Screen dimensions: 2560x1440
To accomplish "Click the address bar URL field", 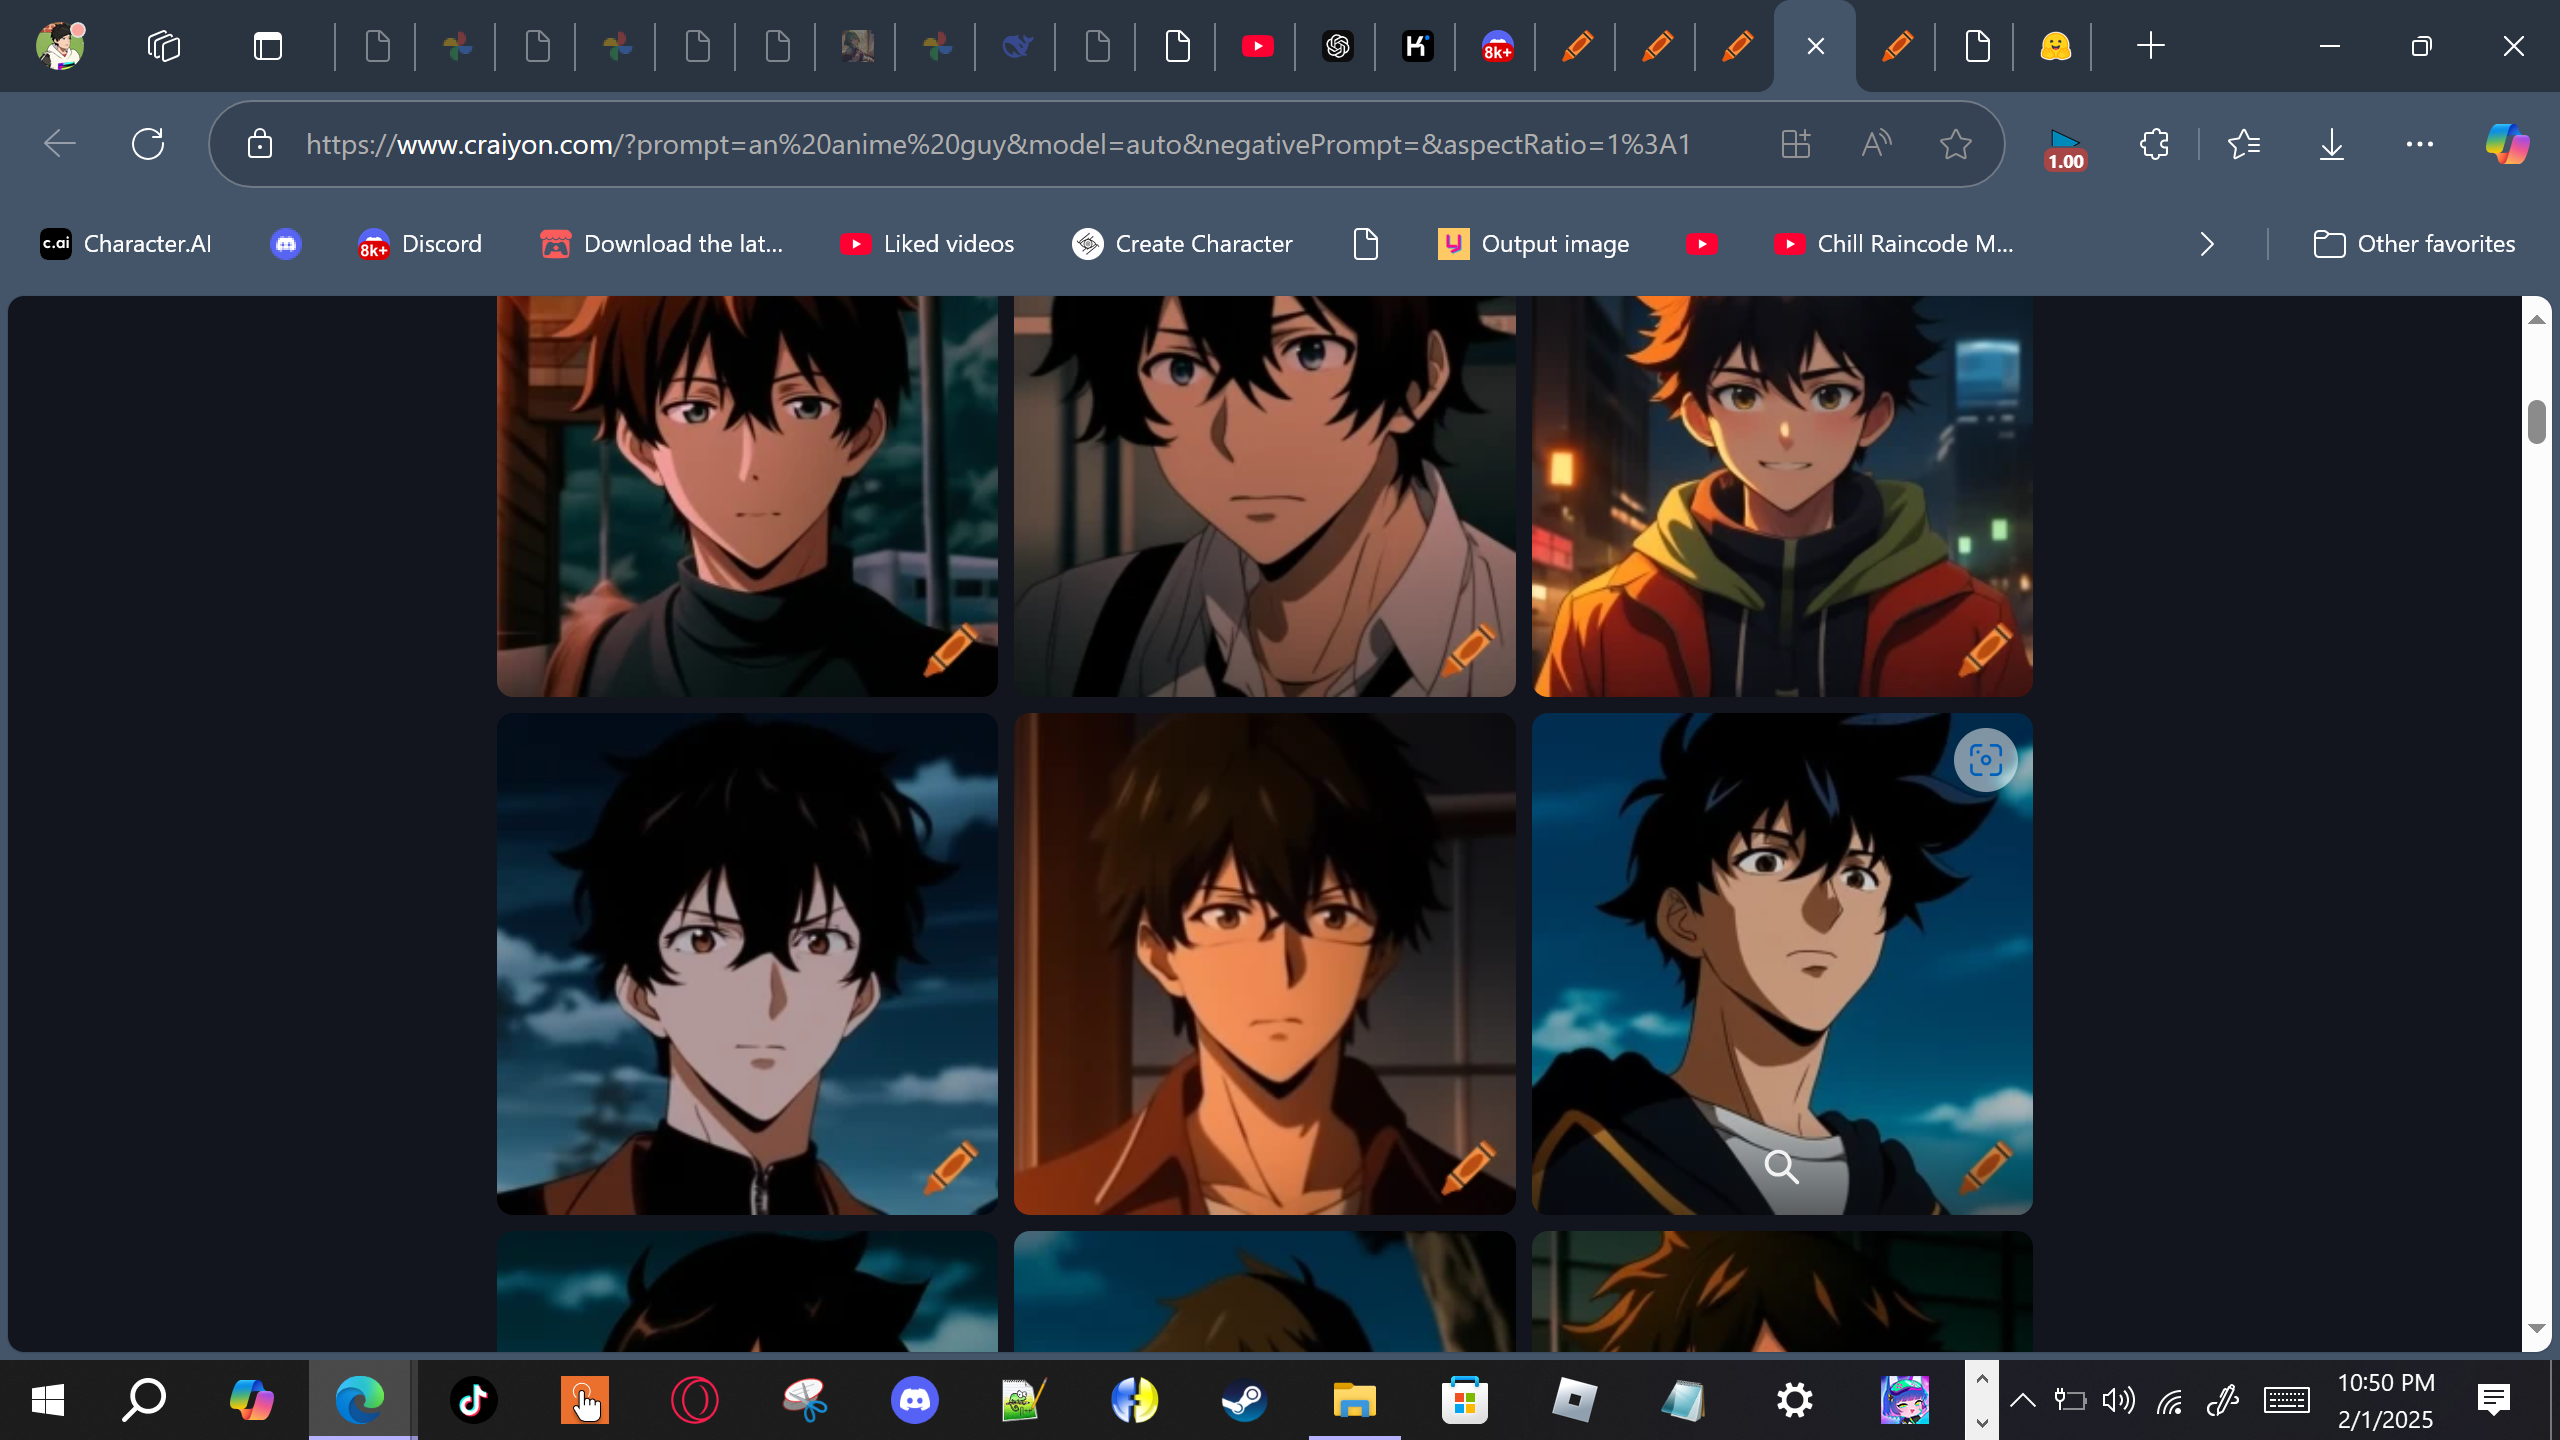I will tap(1000, 145).
